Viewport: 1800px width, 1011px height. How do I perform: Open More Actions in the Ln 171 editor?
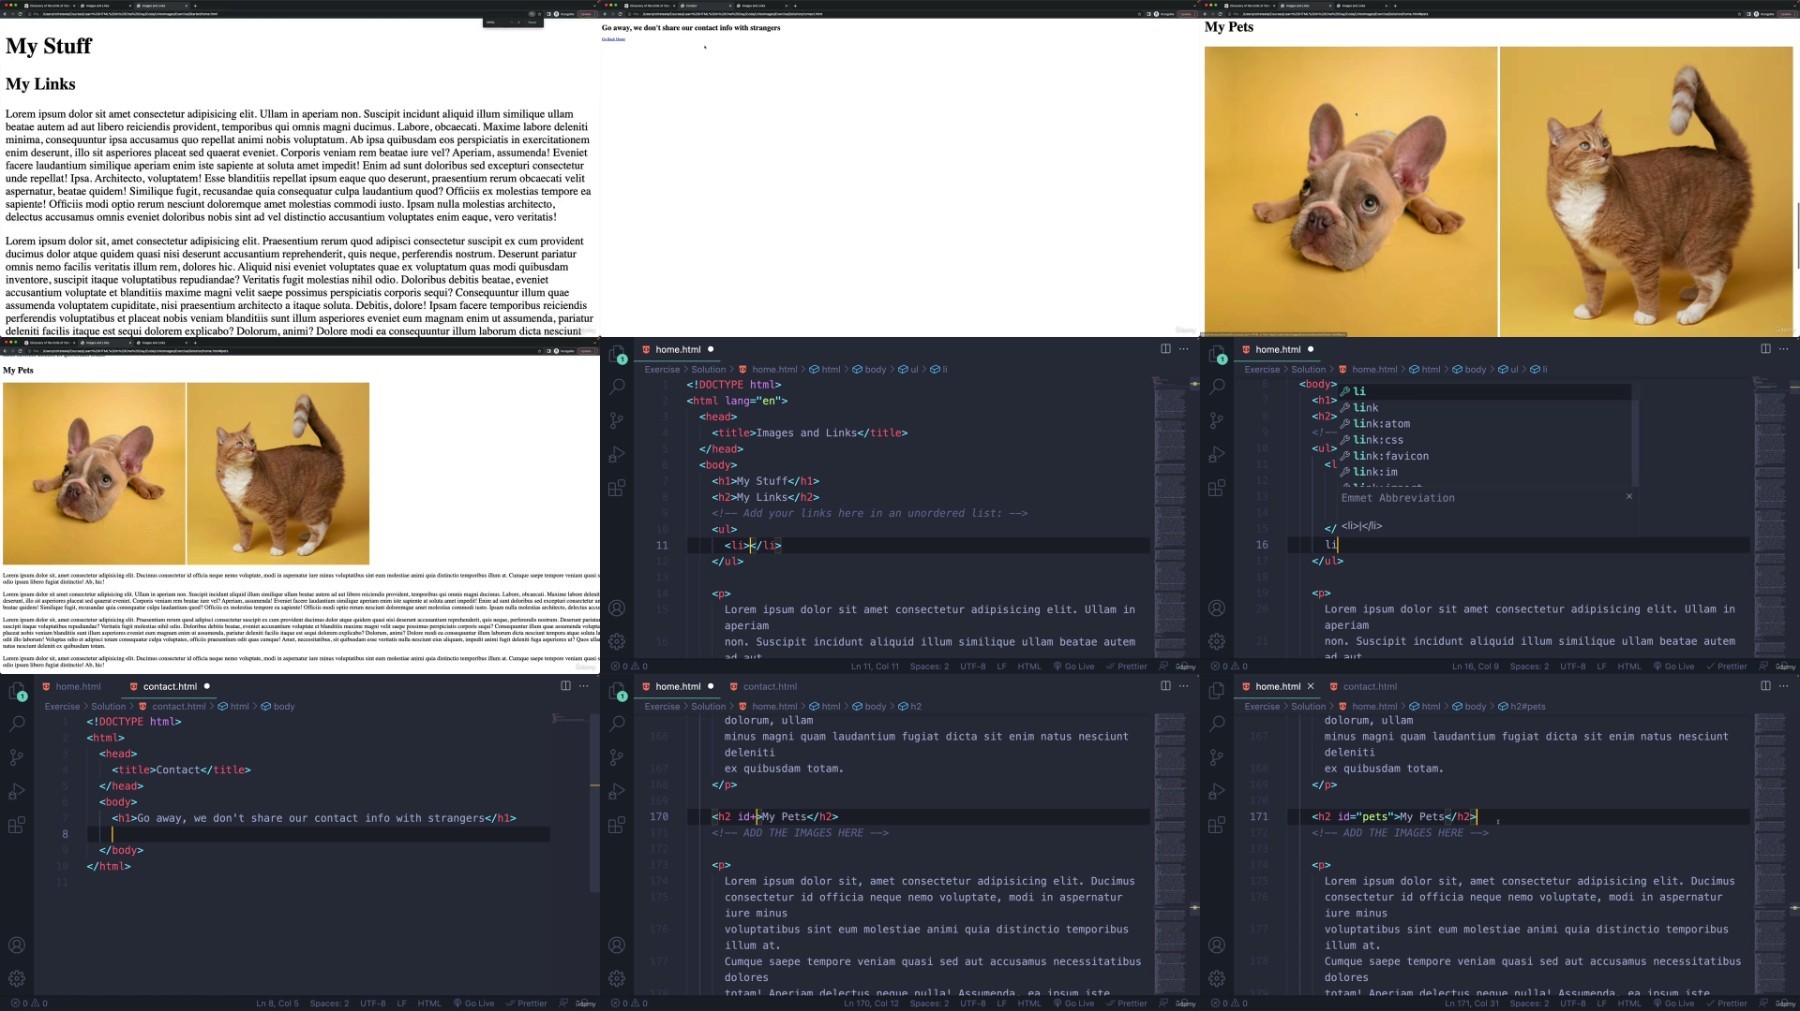pyautogui.click(x=1784, y=686)
